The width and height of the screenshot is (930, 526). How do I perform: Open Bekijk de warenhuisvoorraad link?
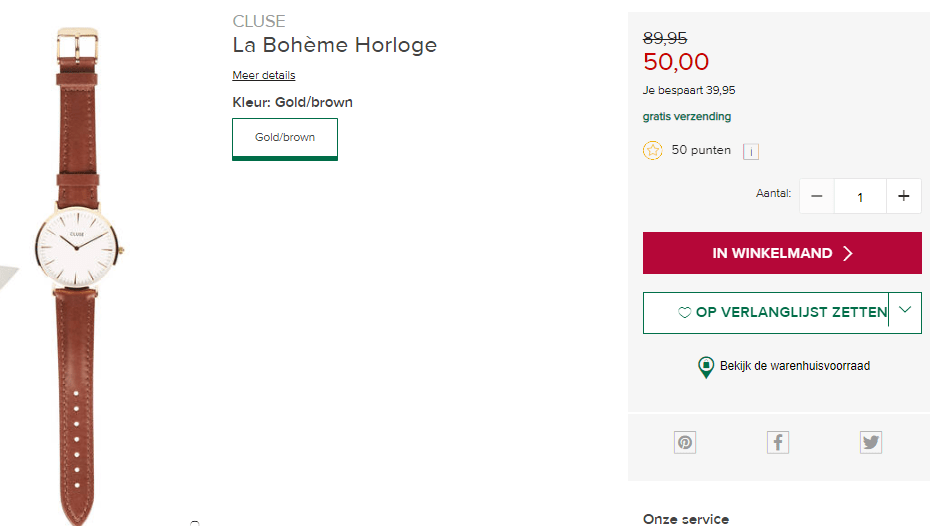[x=795, y=366]
